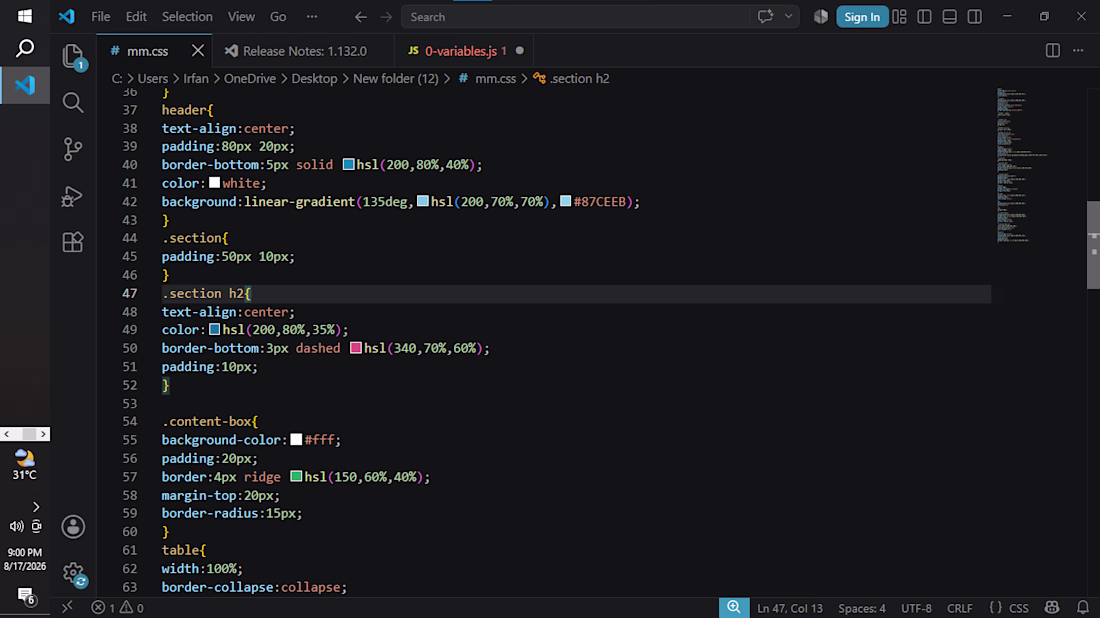
Task: Open the errors and warnings indicator
Action: (x=118, y=608)
